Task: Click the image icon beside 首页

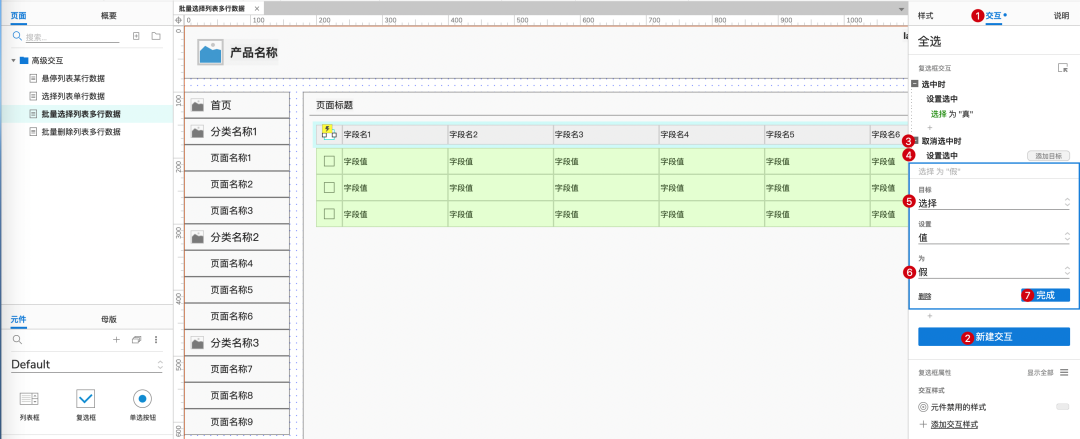Action: [197, 105]
